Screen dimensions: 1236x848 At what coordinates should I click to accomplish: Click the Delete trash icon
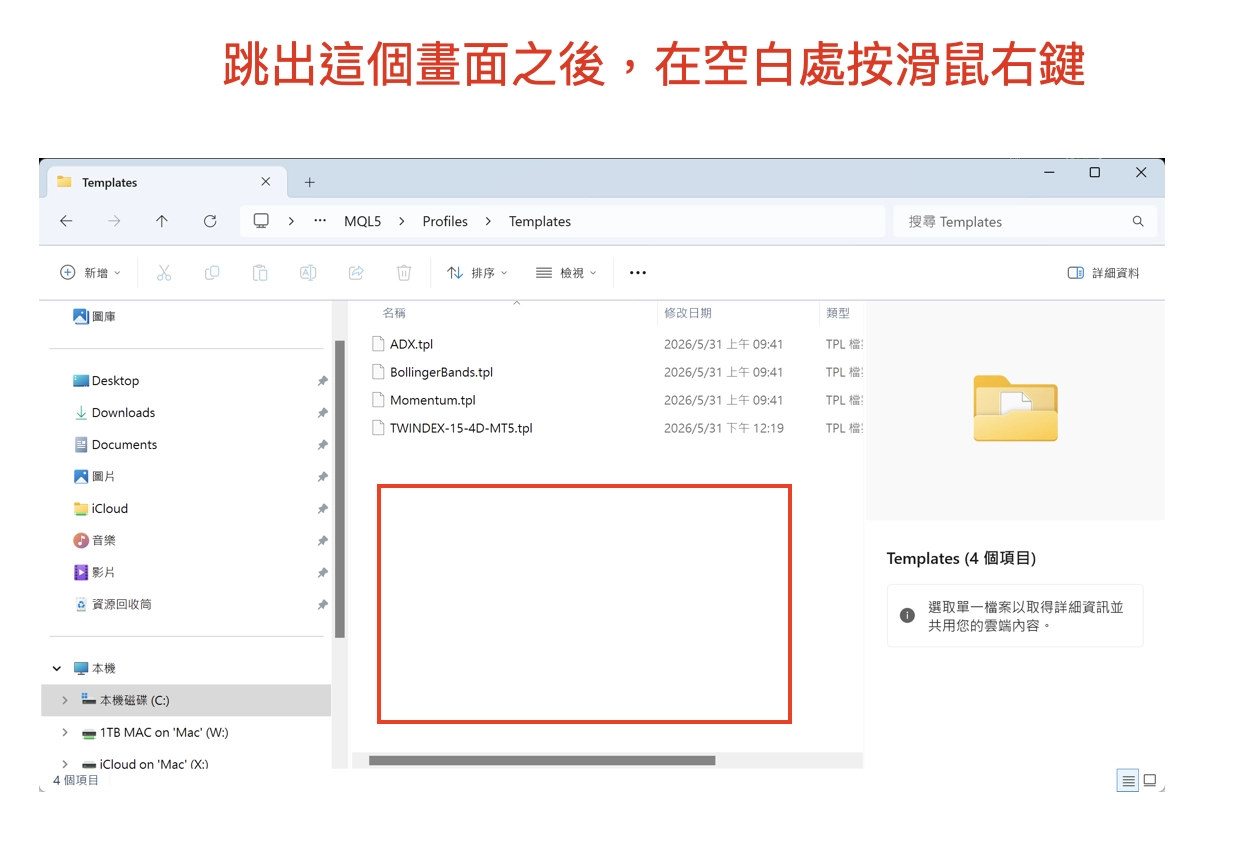pyautogui.click(x=404, y=272)
